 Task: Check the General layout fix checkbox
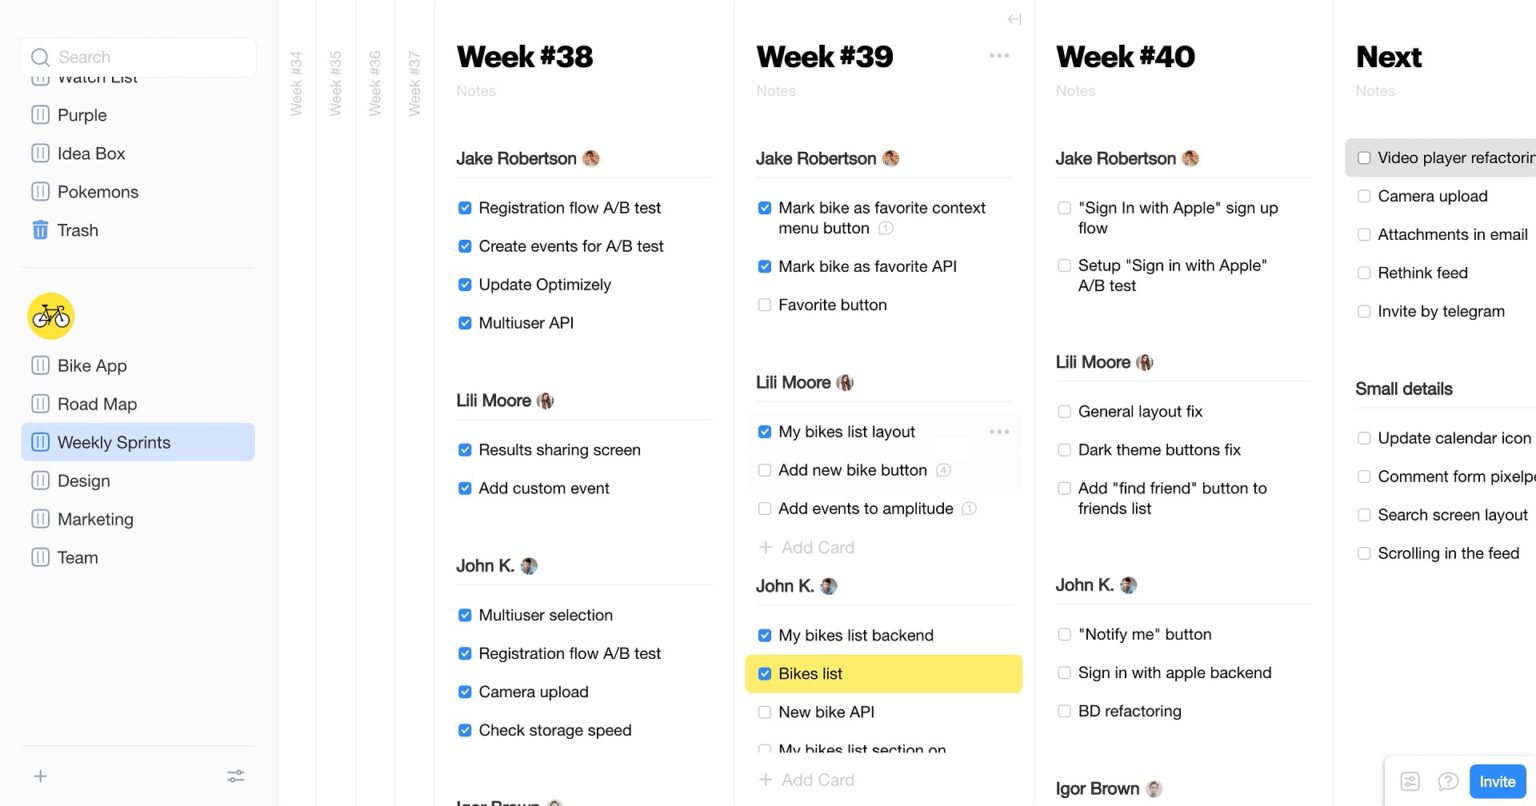[x=1065, y=411]
